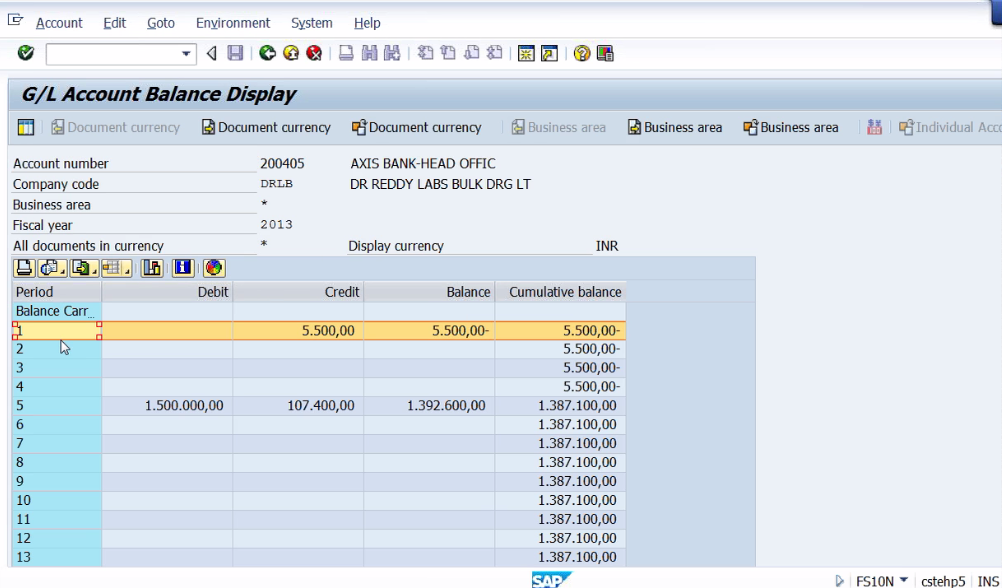The width and height of the screenshot is (1002, 588).
Task: Click the account number value 200405
Action: pyautogui.click(x=282, y=164)
